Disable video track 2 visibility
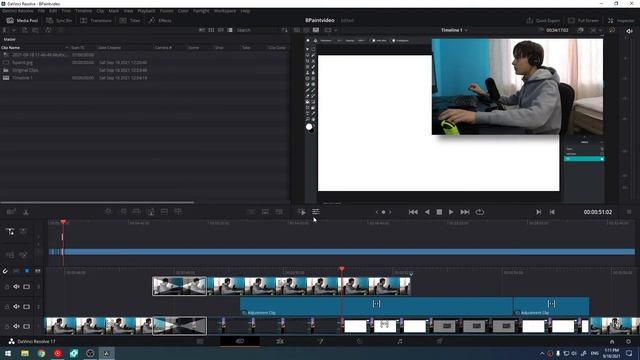The image size is (640, 360). click(27, 307)
